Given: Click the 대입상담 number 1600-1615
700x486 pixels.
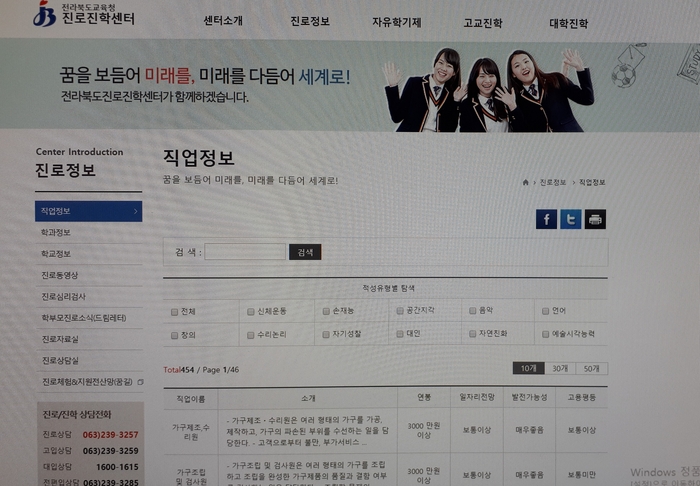Looking at the screenshot, I should (x=117, y=467).
